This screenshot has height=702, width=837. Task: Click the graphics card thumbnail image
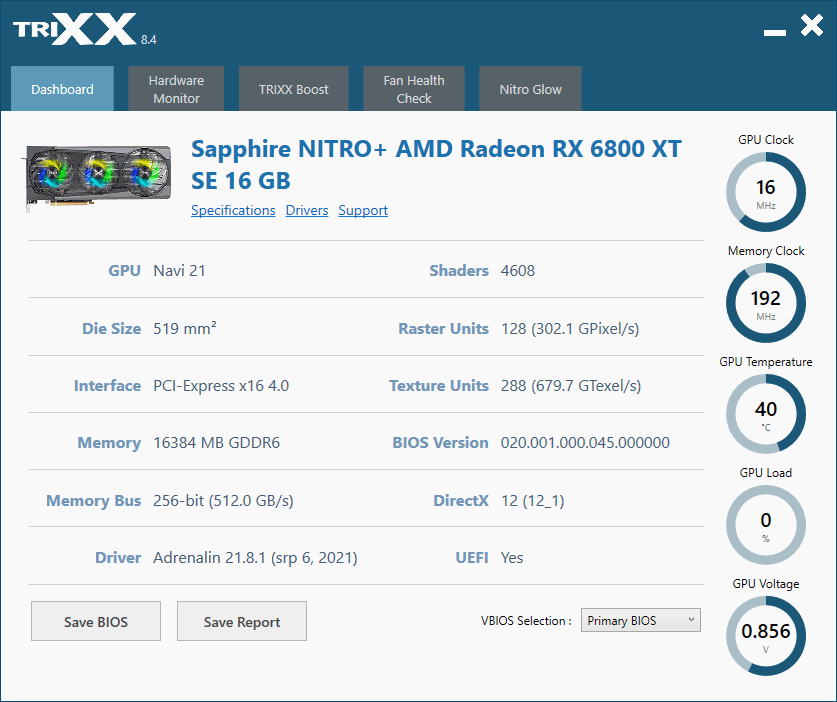(x=98, y=178)
